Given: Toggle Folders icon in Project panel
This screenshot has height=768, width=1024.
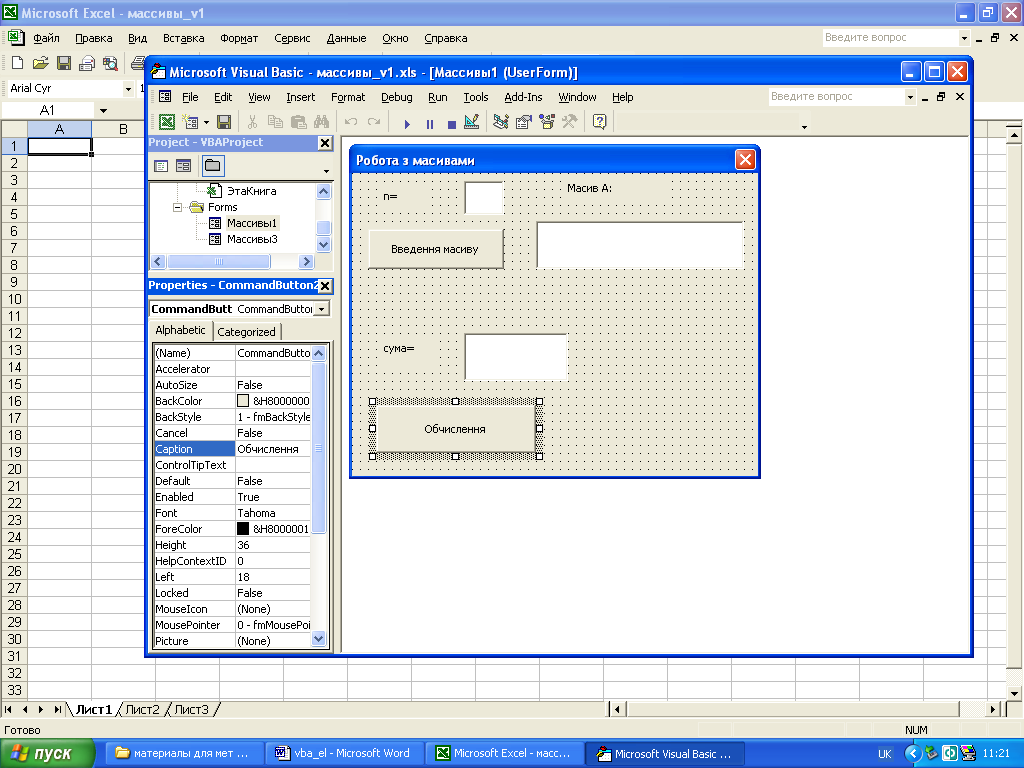Looking at the screenshot, I should point(212,166).
